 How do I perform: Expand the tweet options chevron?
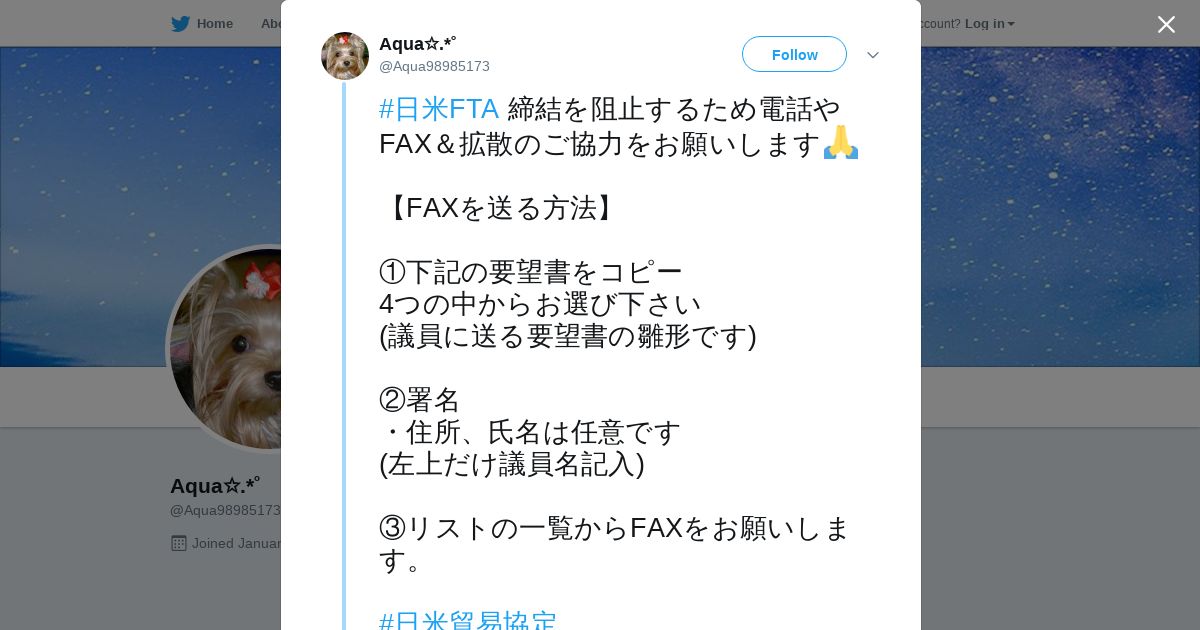873,55
